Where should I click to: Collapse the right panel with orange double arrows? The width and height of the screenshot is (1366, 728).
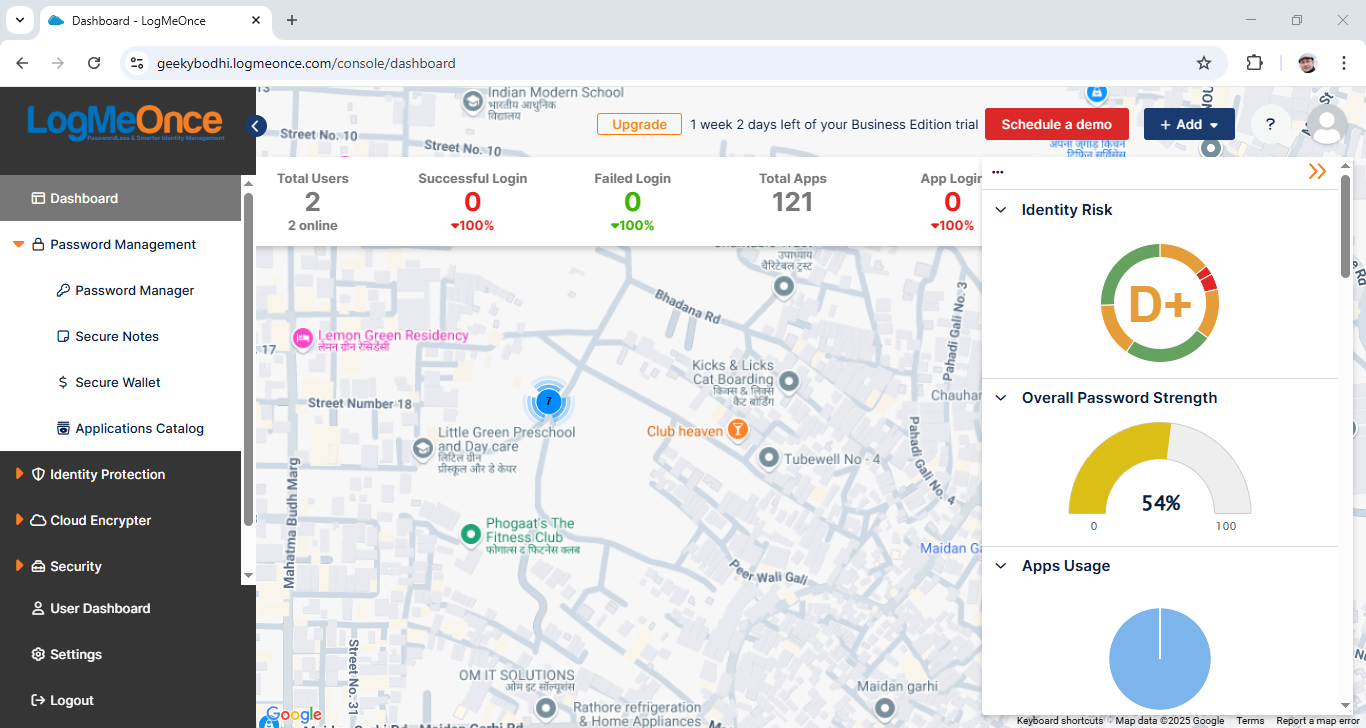tap(1317, 172)
